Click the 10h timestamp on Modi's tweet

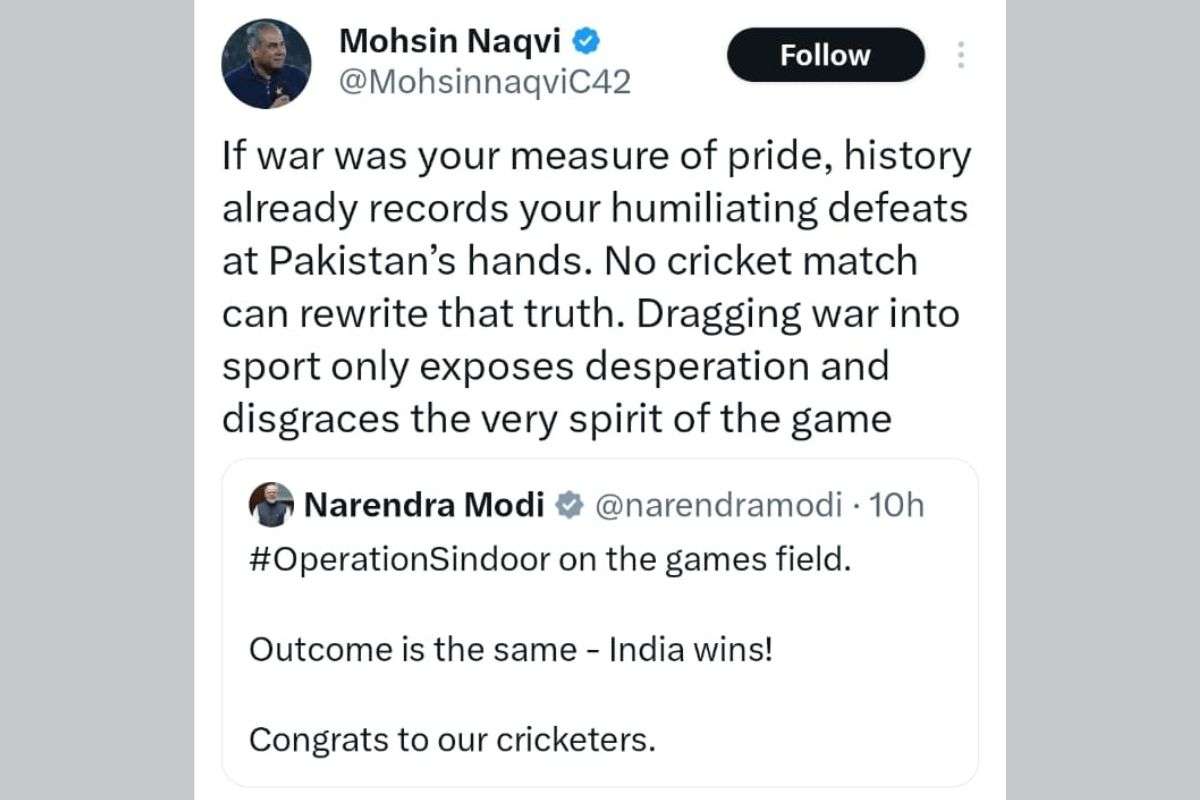tap(899, 505)
